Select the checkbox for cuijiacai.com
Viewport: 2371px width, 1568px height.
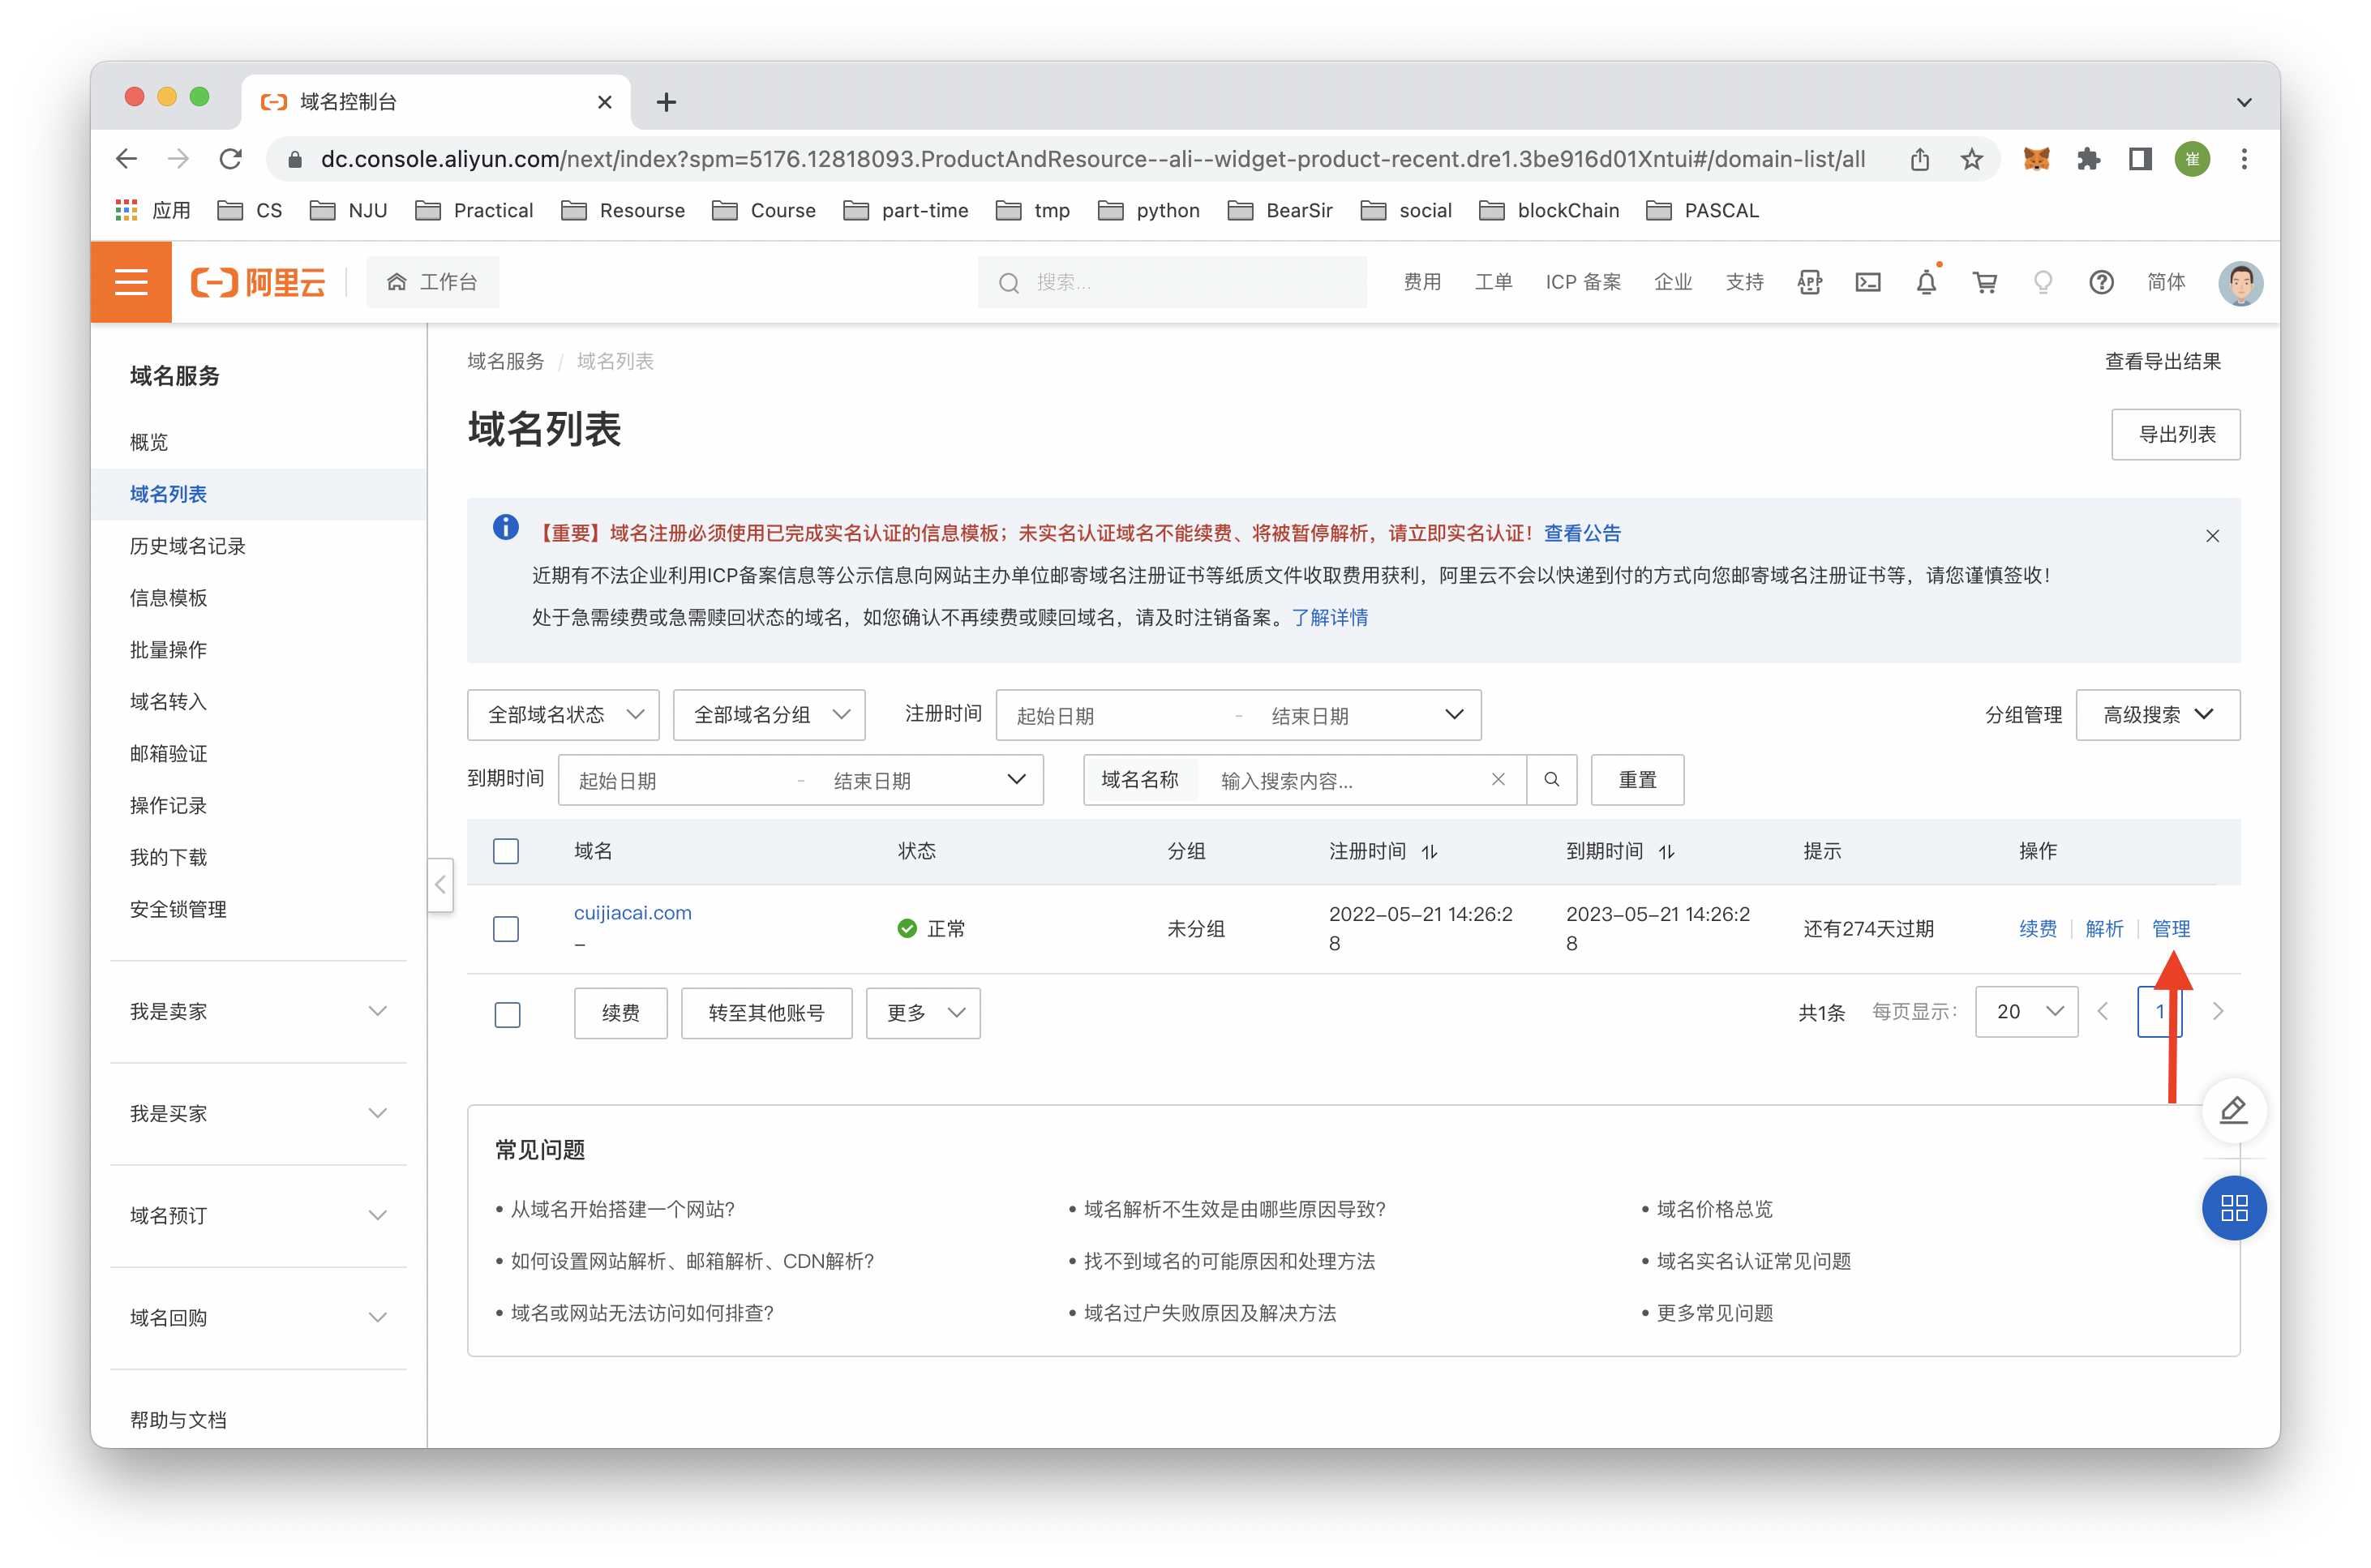coord(506,929)
